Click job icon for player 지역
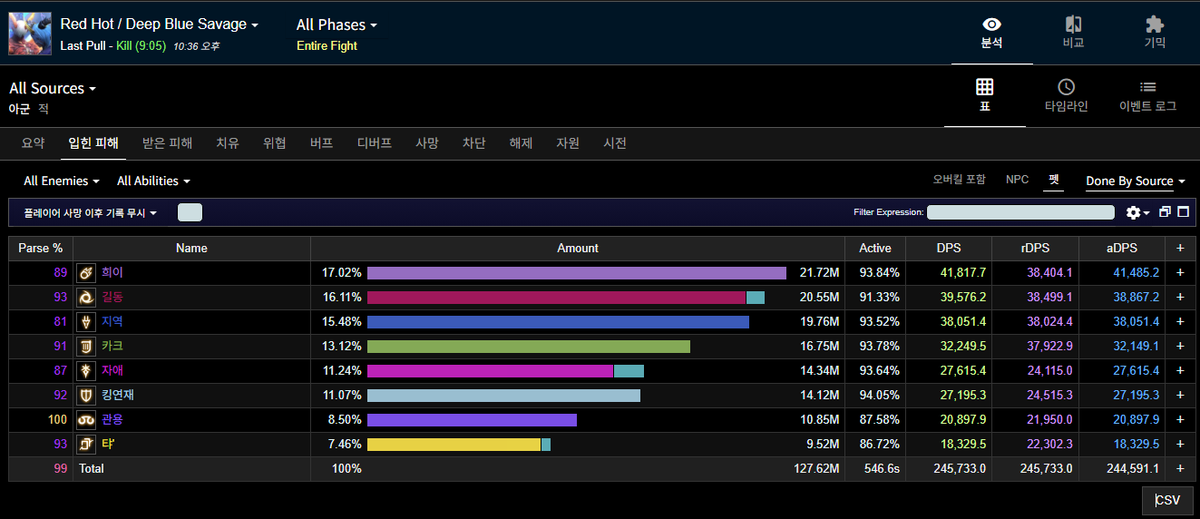The image size is (1200, 519). (x=87, y=322)
